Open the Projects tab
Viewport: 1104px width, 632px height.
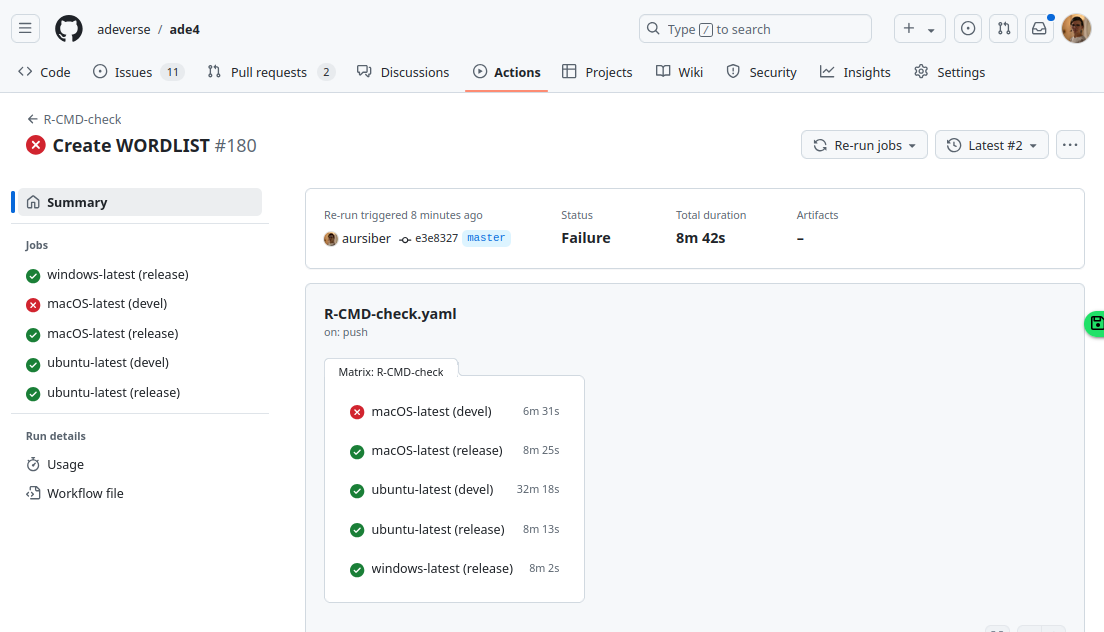coord(597,72)
